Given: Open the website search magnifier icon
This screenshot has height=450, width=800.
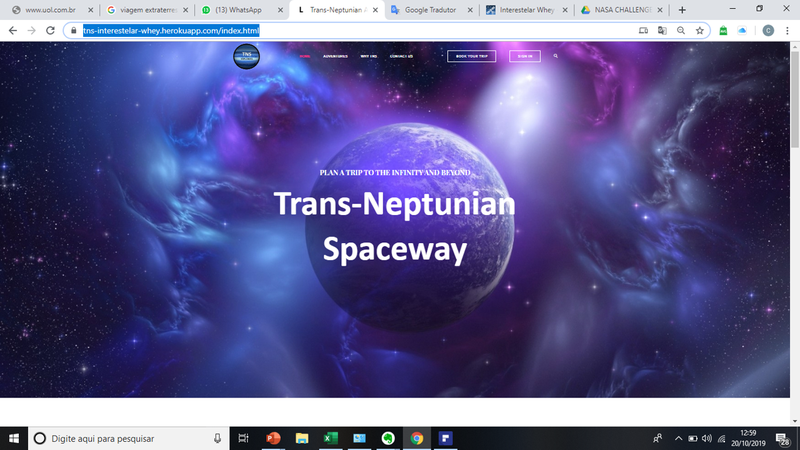Looking at the screenshot, I should pyautogui.click(x=555, y=56).
